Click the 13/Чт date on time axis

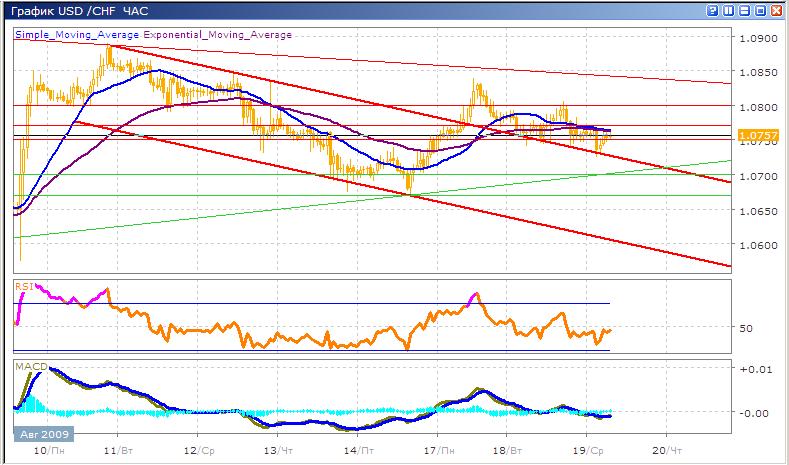(x=273, y=452)
